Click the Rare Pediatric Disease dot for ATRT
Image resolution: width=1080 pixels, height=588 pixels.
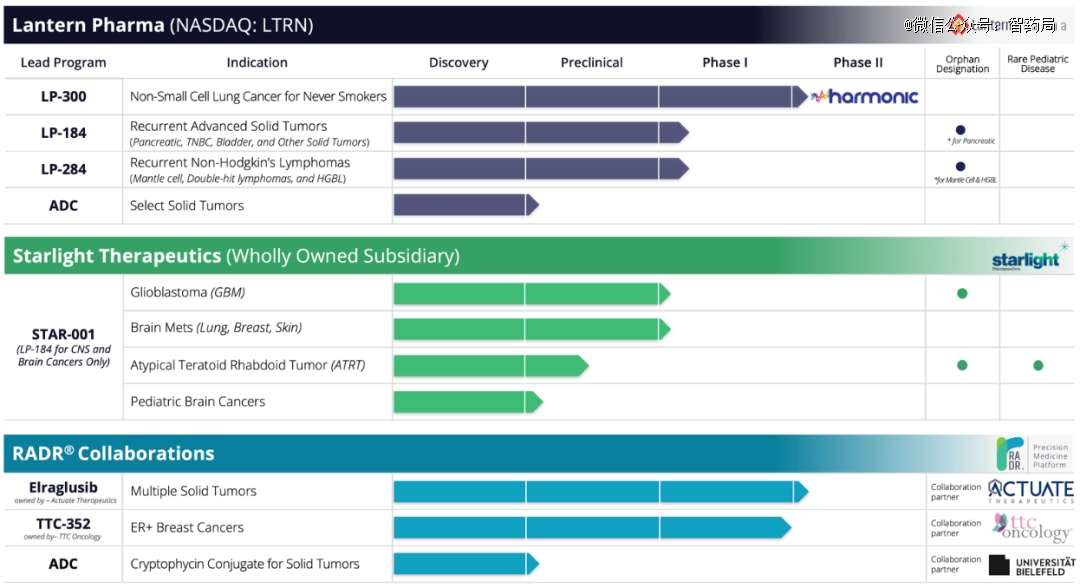(1038, 366)
